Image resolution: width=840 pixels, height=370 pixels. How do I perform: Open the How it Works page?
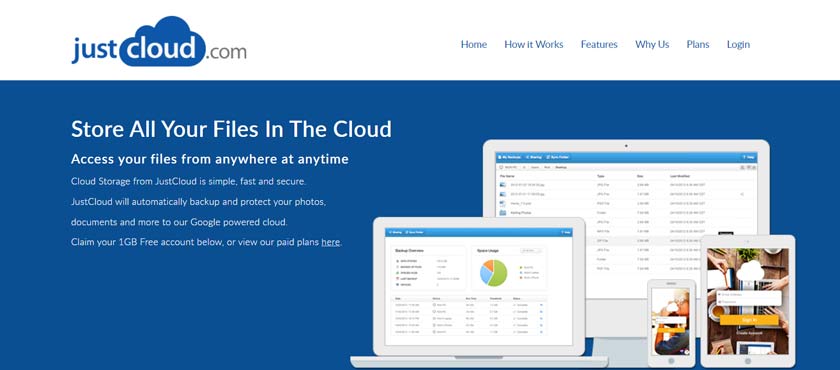coord(534,44)
